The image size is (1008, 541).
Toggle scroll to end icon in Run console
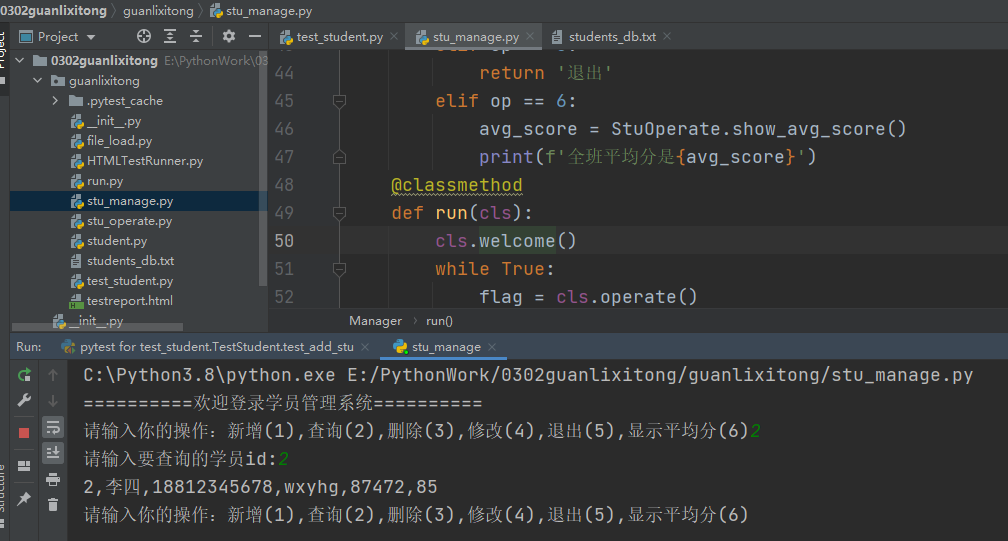(x=53, y=453)
